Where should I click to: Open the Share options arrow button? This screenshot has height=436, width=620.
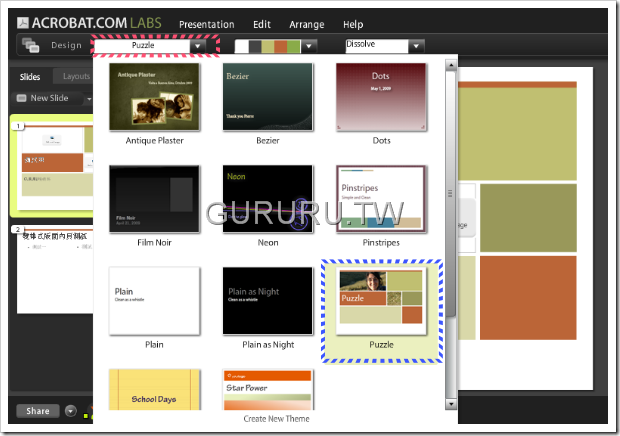(x=70, y=411)
